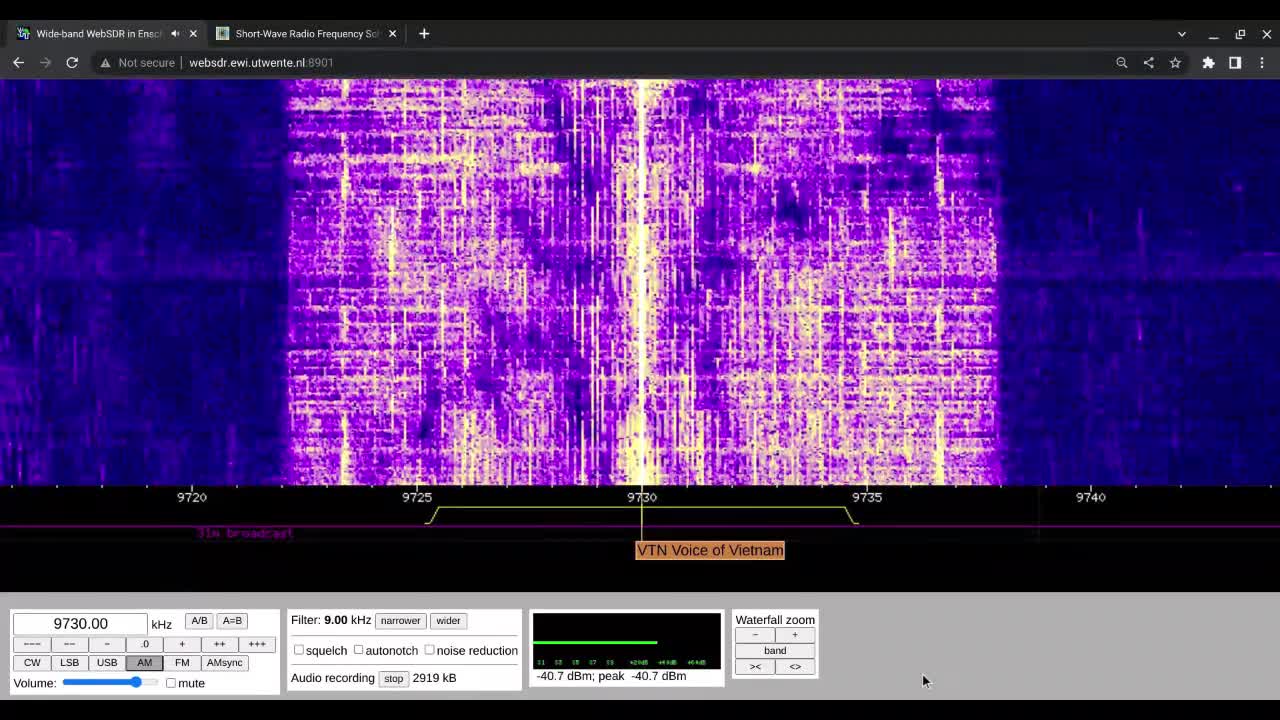Open the Chrome three-dot menu

tap(1262, 62)
